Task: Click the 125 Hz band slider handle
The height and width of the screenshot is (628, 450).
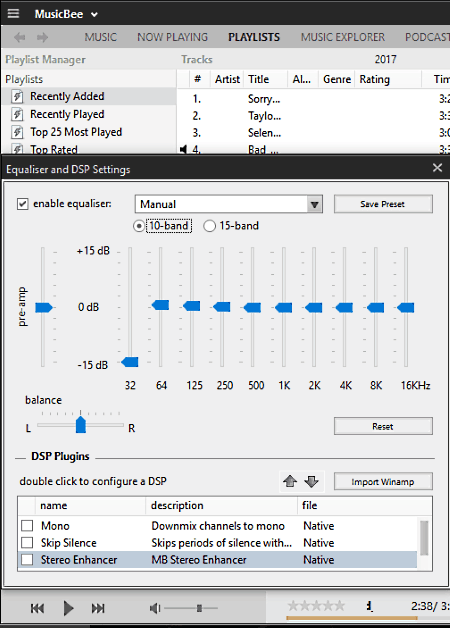Action: point(191,306)
